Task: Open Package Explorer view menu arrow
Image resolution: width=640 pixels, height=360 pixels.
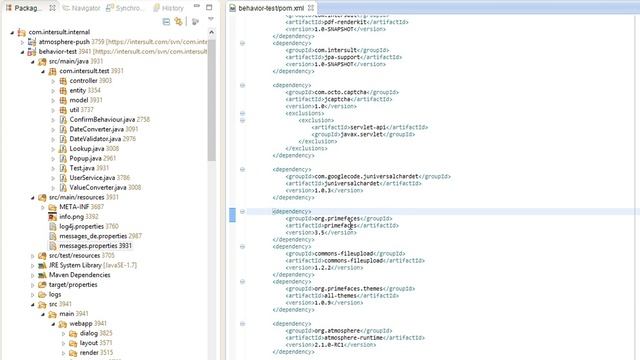Action: pyautogui.click(x=211, y=19)
